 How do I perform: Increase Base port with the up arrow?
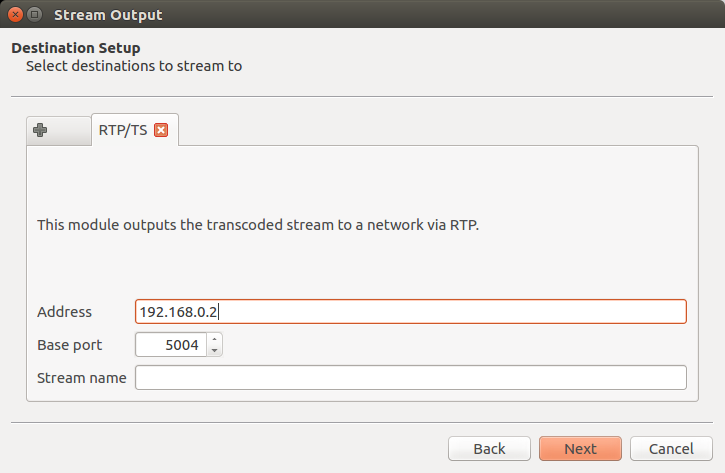tap(215, 340)
